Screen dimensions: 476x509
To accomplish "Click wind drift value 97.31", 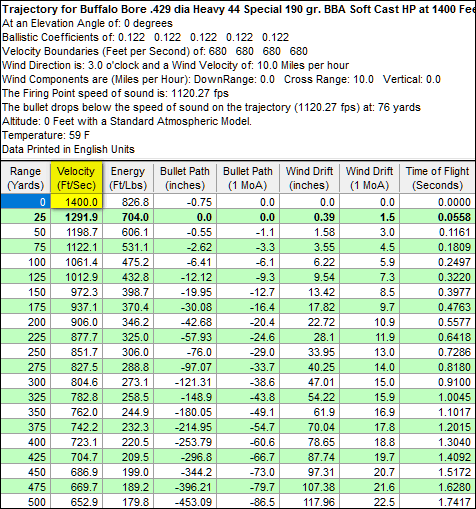I will (309, 472).
